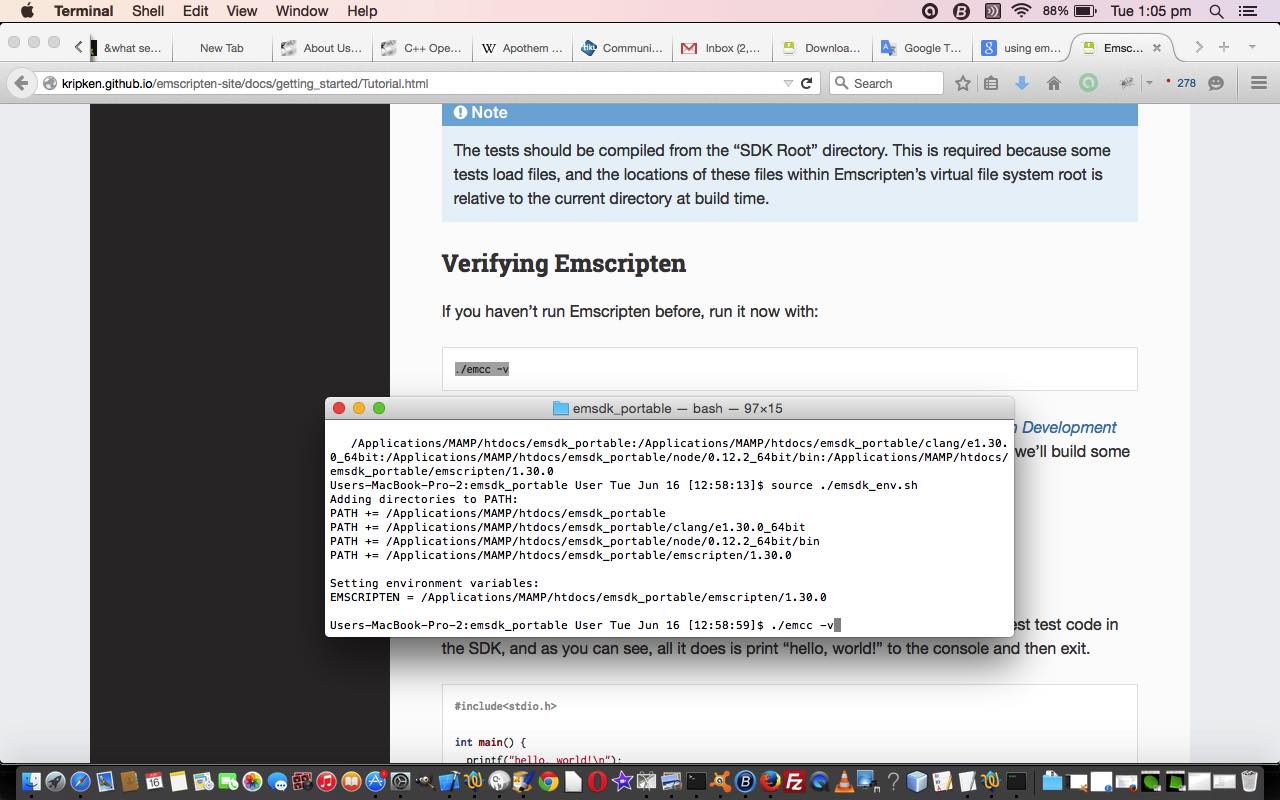Switch to the Apothem Wikipedia tab

(x=521, y=47)
